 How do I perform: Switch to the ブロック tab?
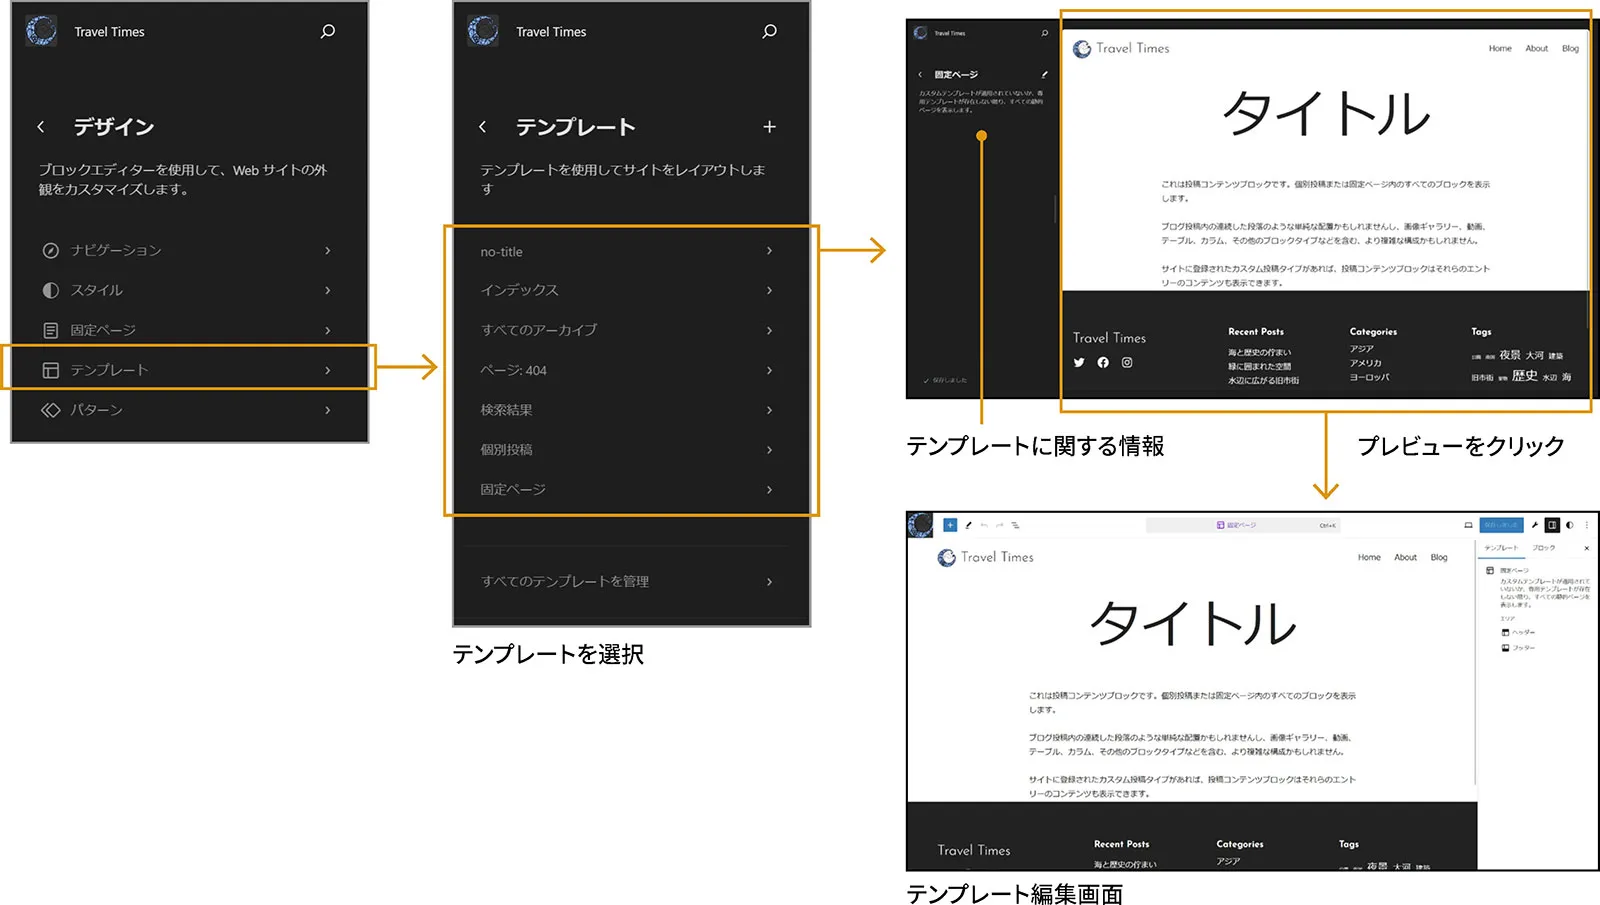[1543, 547]
